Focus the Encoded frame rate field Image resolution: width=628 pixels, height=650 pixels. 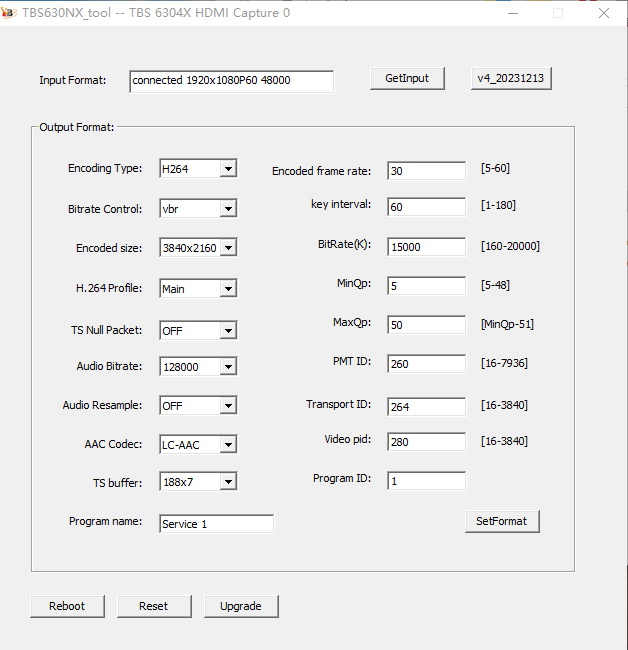426,171
